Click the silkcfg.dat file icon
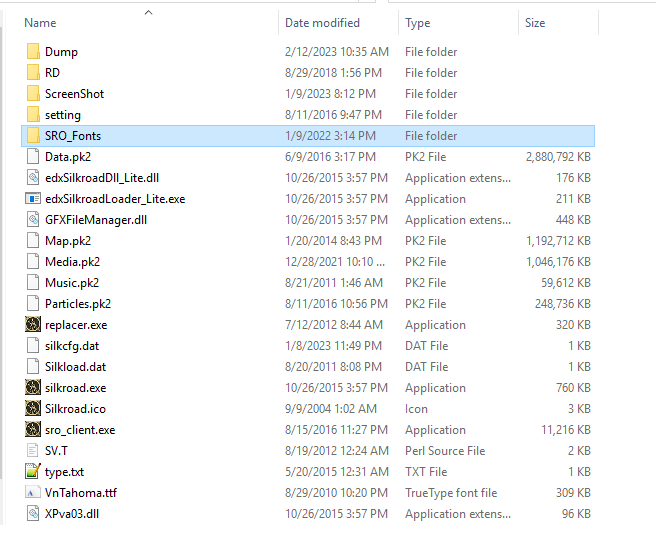 pyautogui.click(x=33, y=346)
